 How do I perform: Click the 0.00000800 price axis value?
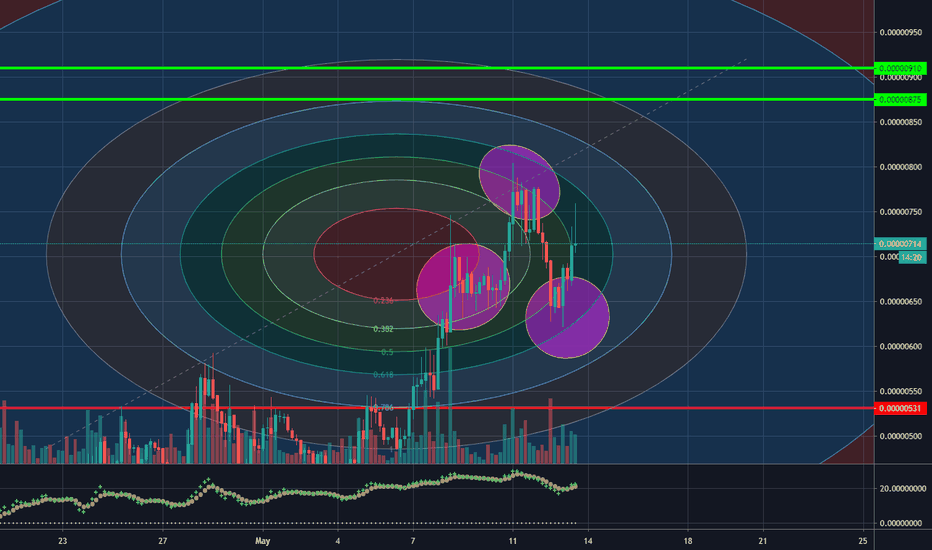point(900,167)
